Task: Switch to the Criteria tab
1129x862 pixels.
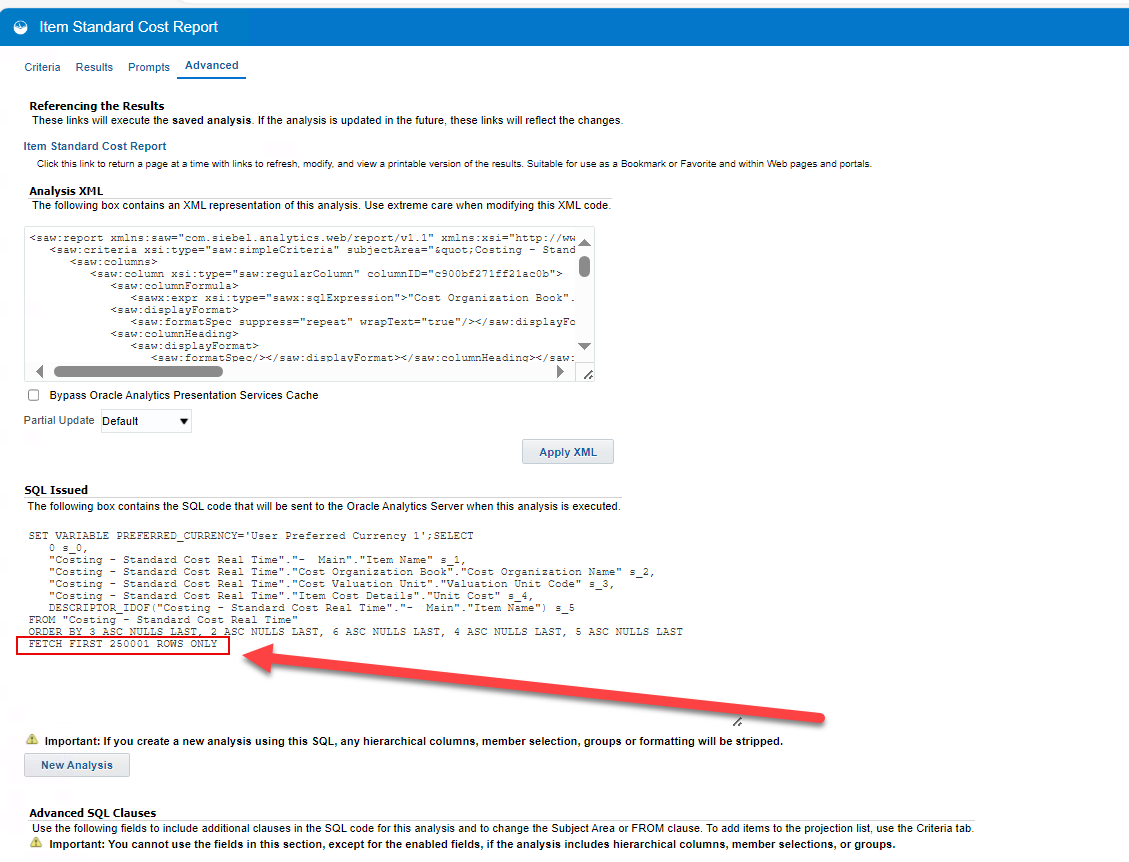Action: [x=42, y=67]
